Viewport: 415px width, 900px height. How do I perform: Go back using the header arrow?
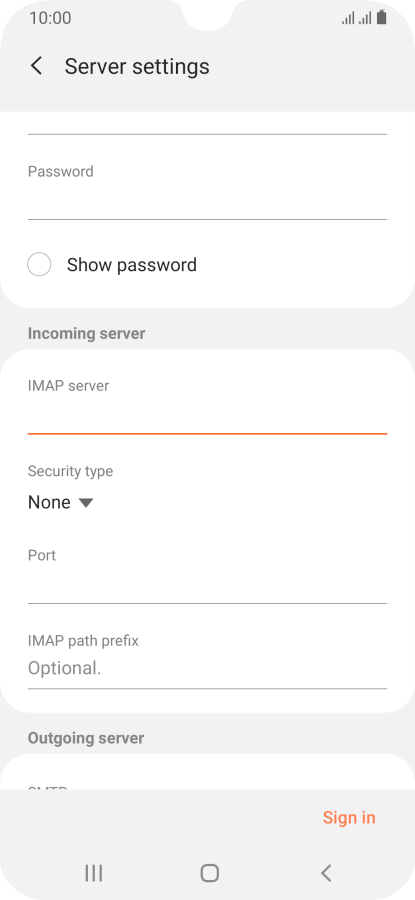coord(36,66)
